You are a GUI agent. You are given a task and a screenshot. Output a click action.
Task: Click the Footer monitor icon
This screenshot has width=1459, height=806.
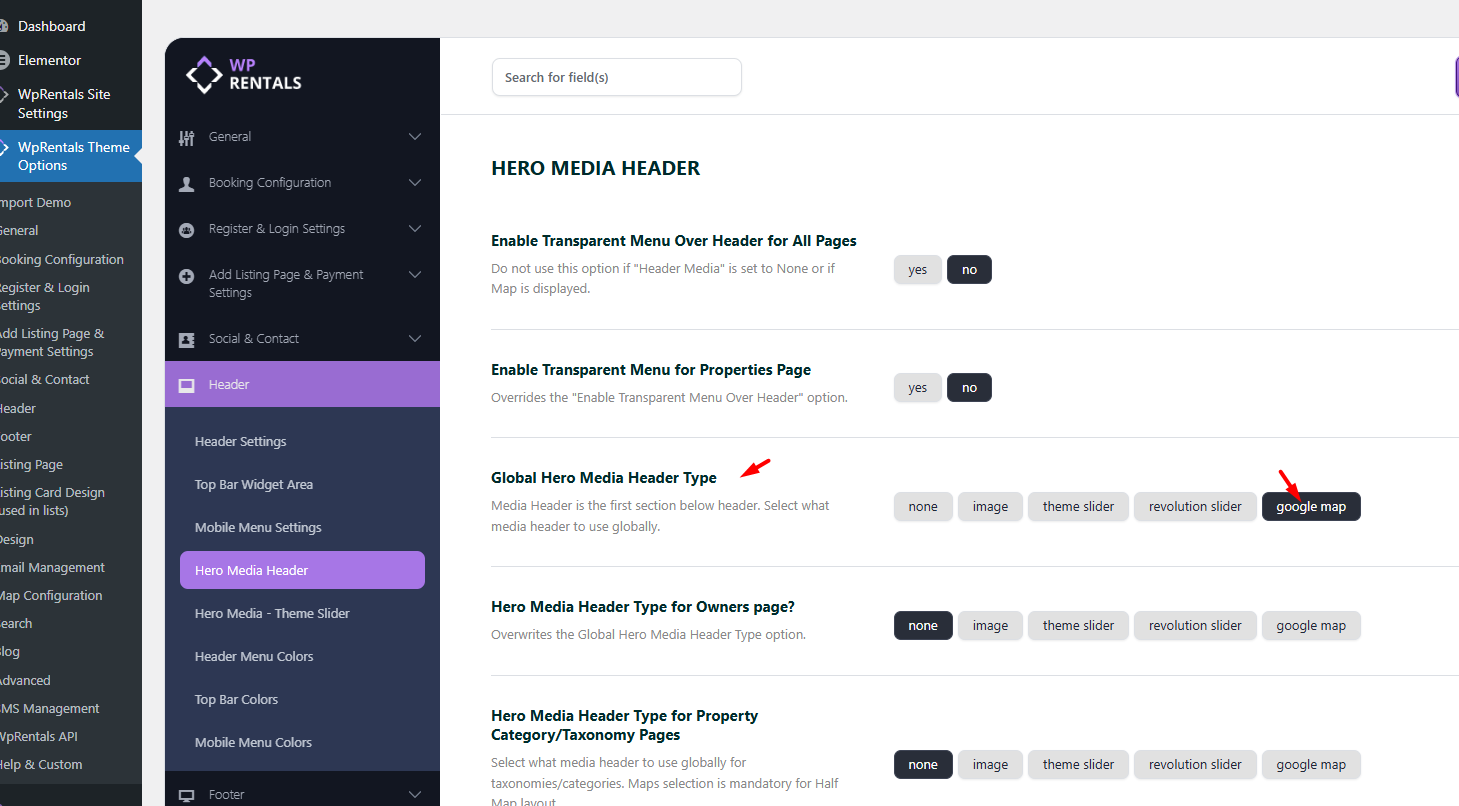click(186, 795)
